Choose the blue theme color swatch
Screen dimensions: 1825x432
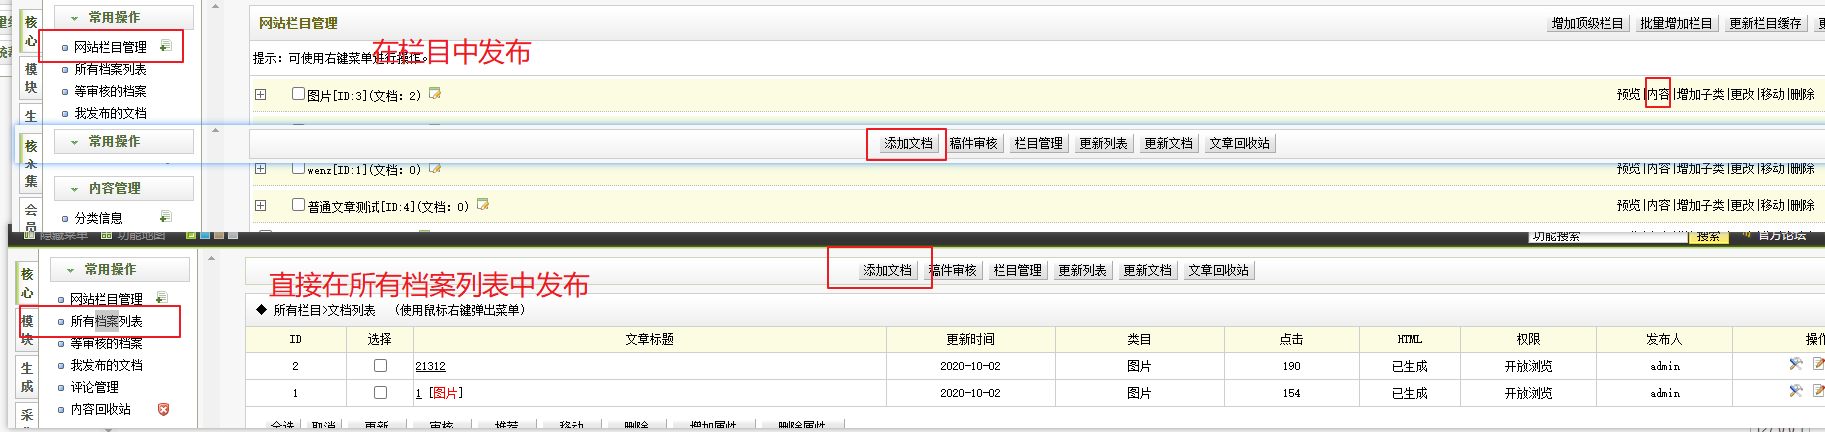pos(205,236)
